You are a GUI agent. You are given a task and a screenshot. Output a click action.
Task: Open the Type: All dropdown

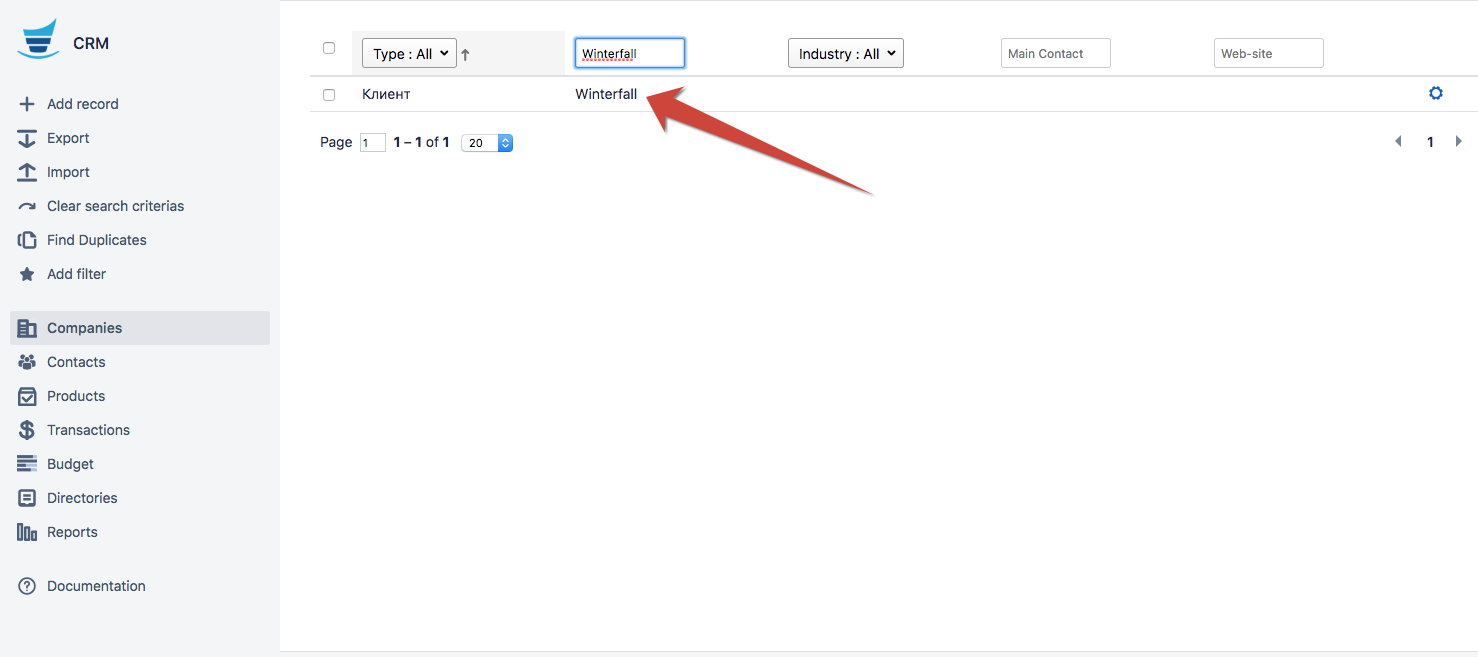coord(409,54)
